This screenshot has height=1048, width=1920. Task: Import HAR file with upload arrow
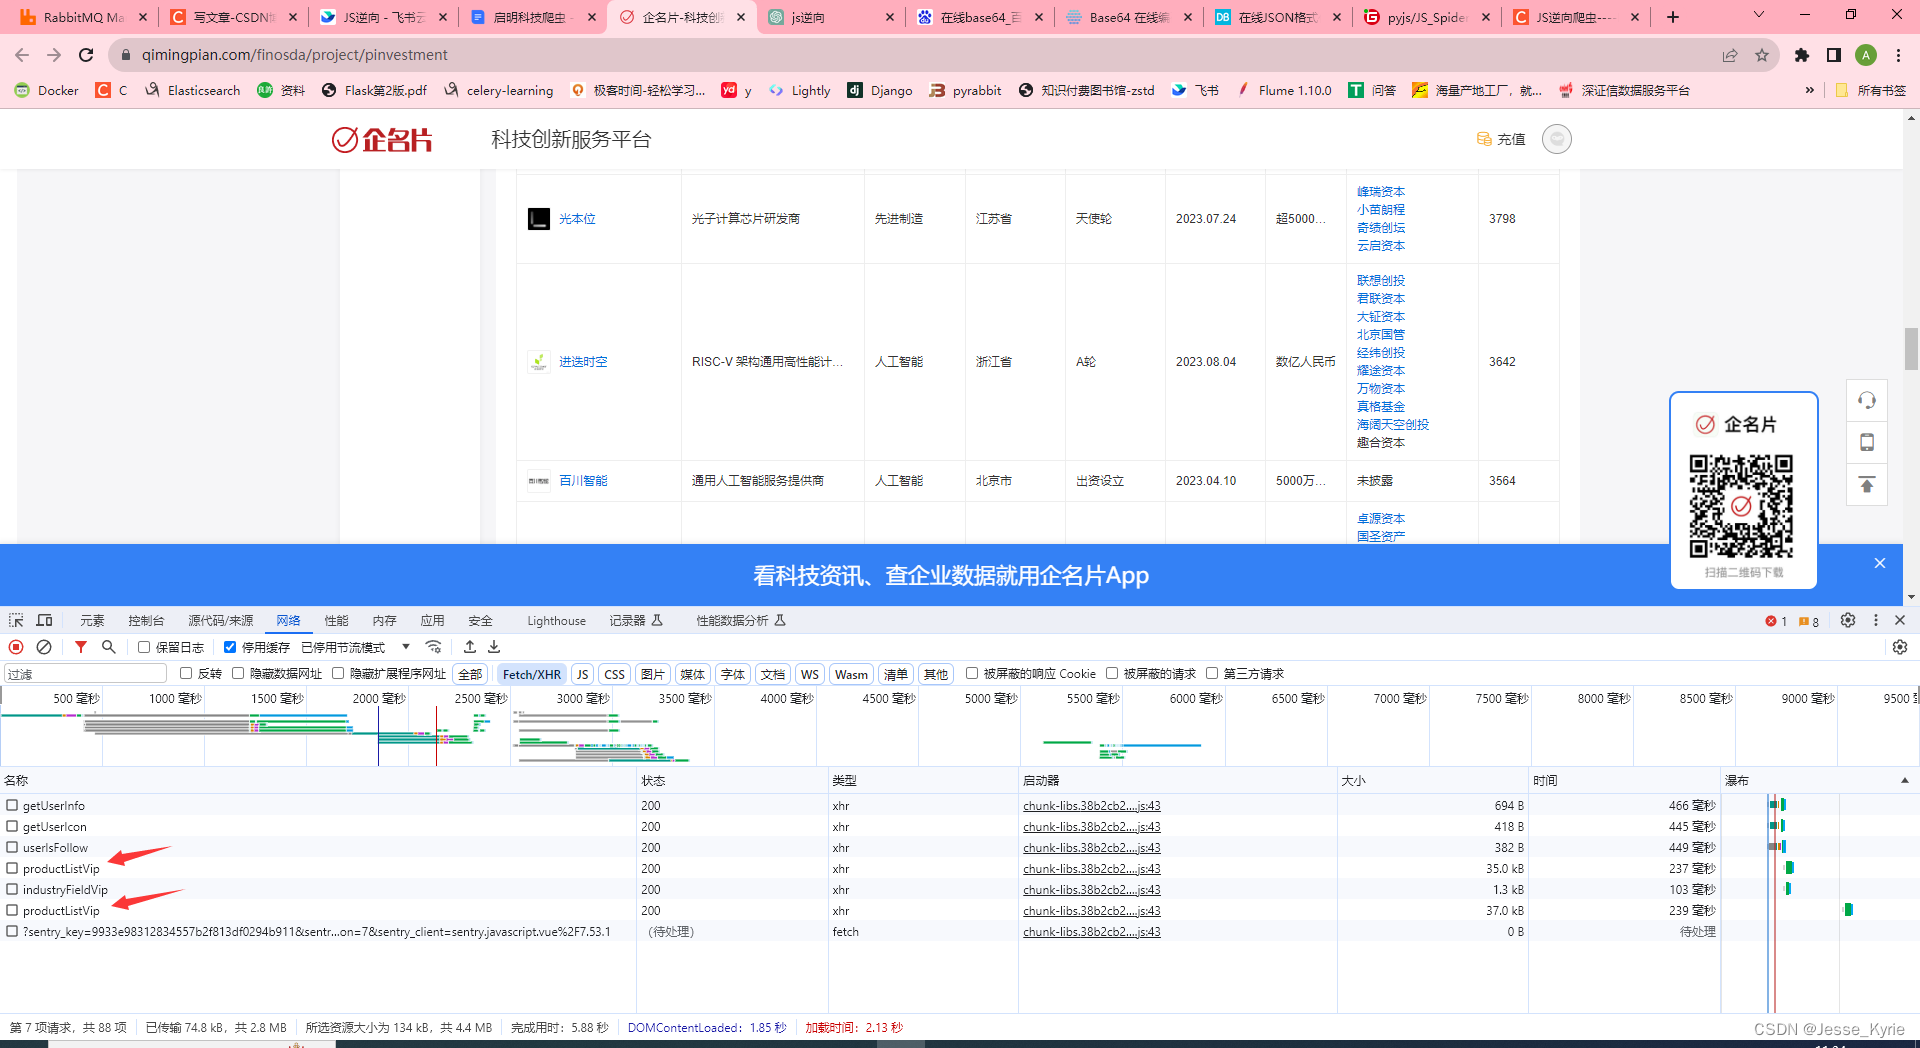(470, 647)
